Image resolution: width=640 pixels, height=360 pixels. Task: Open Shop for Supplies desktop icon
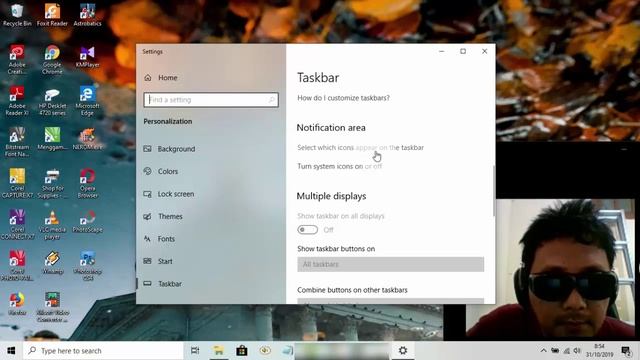tap(52, 183)
